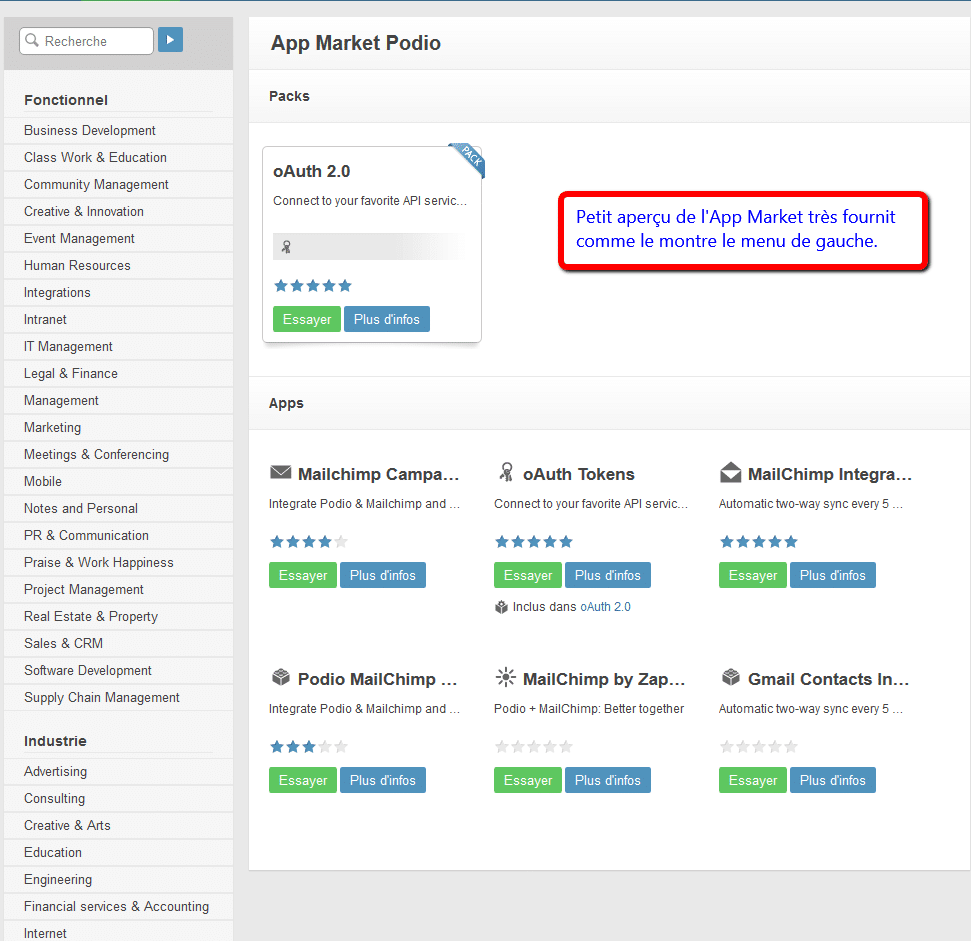Screen dimensions: 971x941
Task: Click Plus d'infos for MailChimp by Zap... app
Action: pyautogui.click(x=607, y=780)
